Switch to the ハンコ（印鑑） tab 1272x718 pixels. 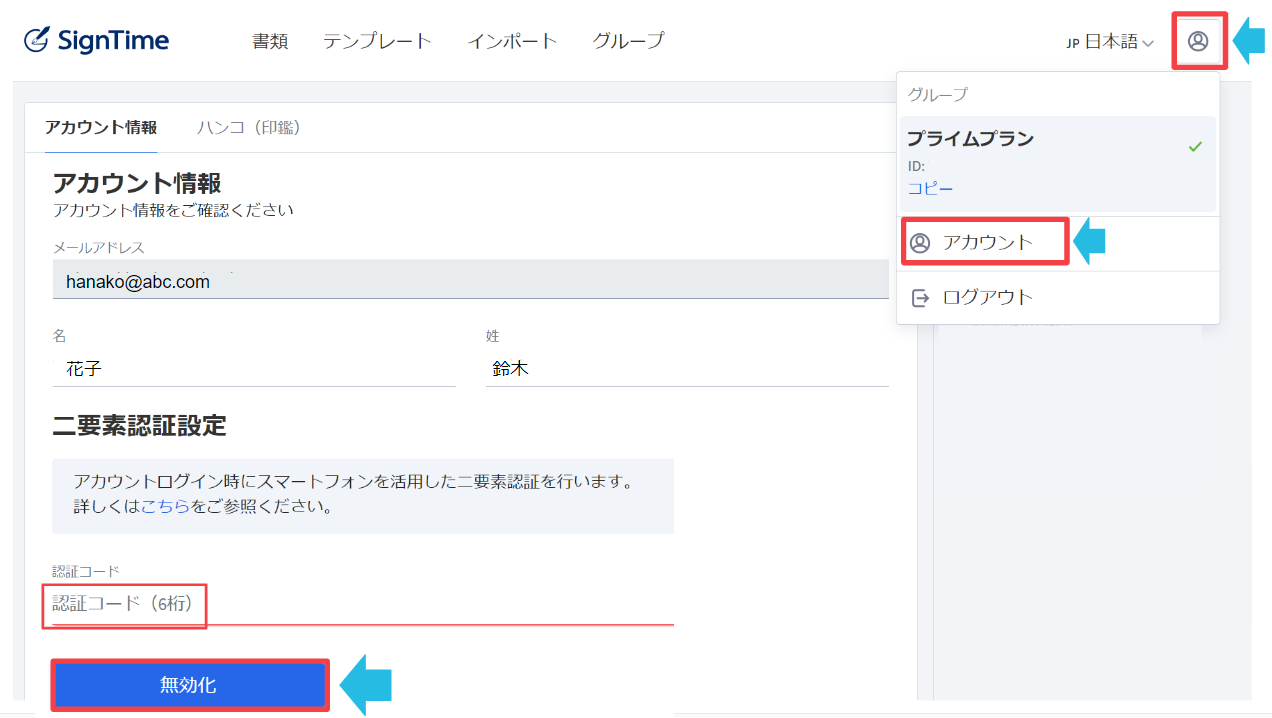249,128
